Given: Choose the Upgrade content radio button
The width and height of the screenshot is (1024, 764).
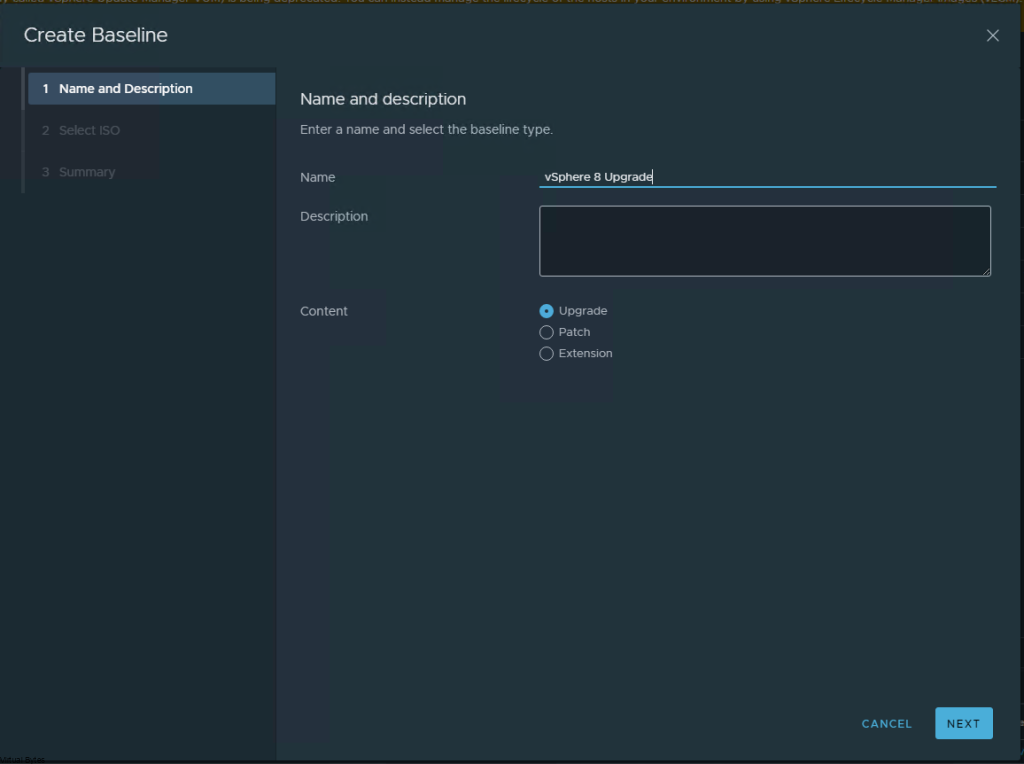Looking at the screenshot, I should pyautogui.click(x=547, y=311).
